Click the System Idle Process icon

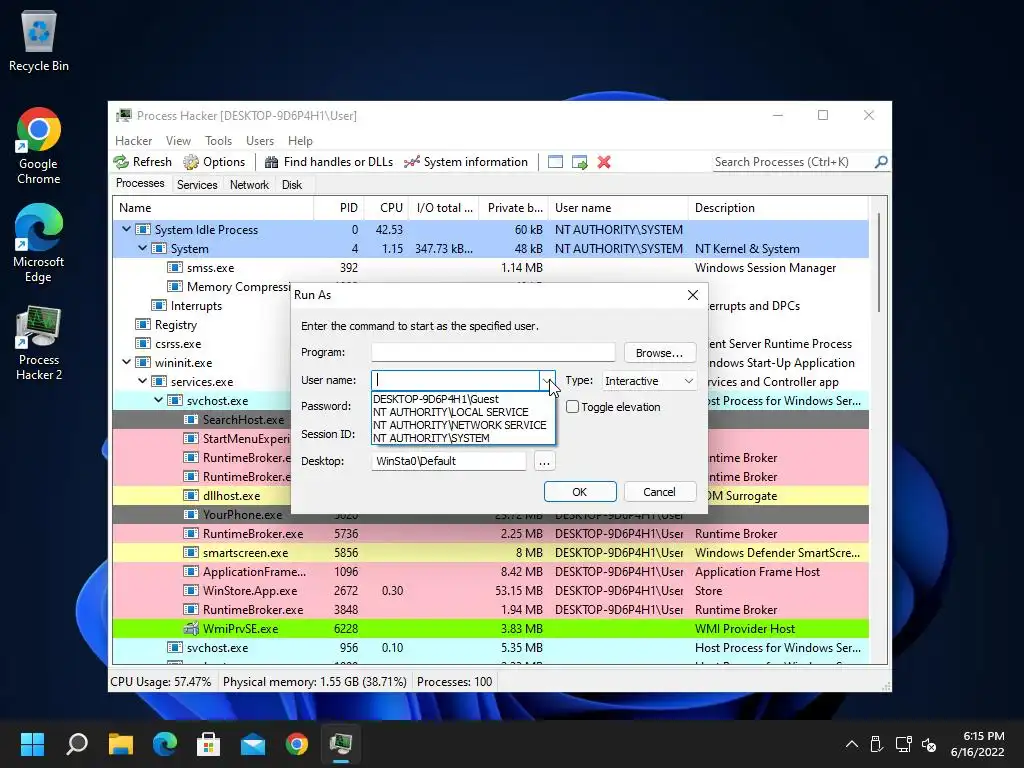(x=143, y=230)
